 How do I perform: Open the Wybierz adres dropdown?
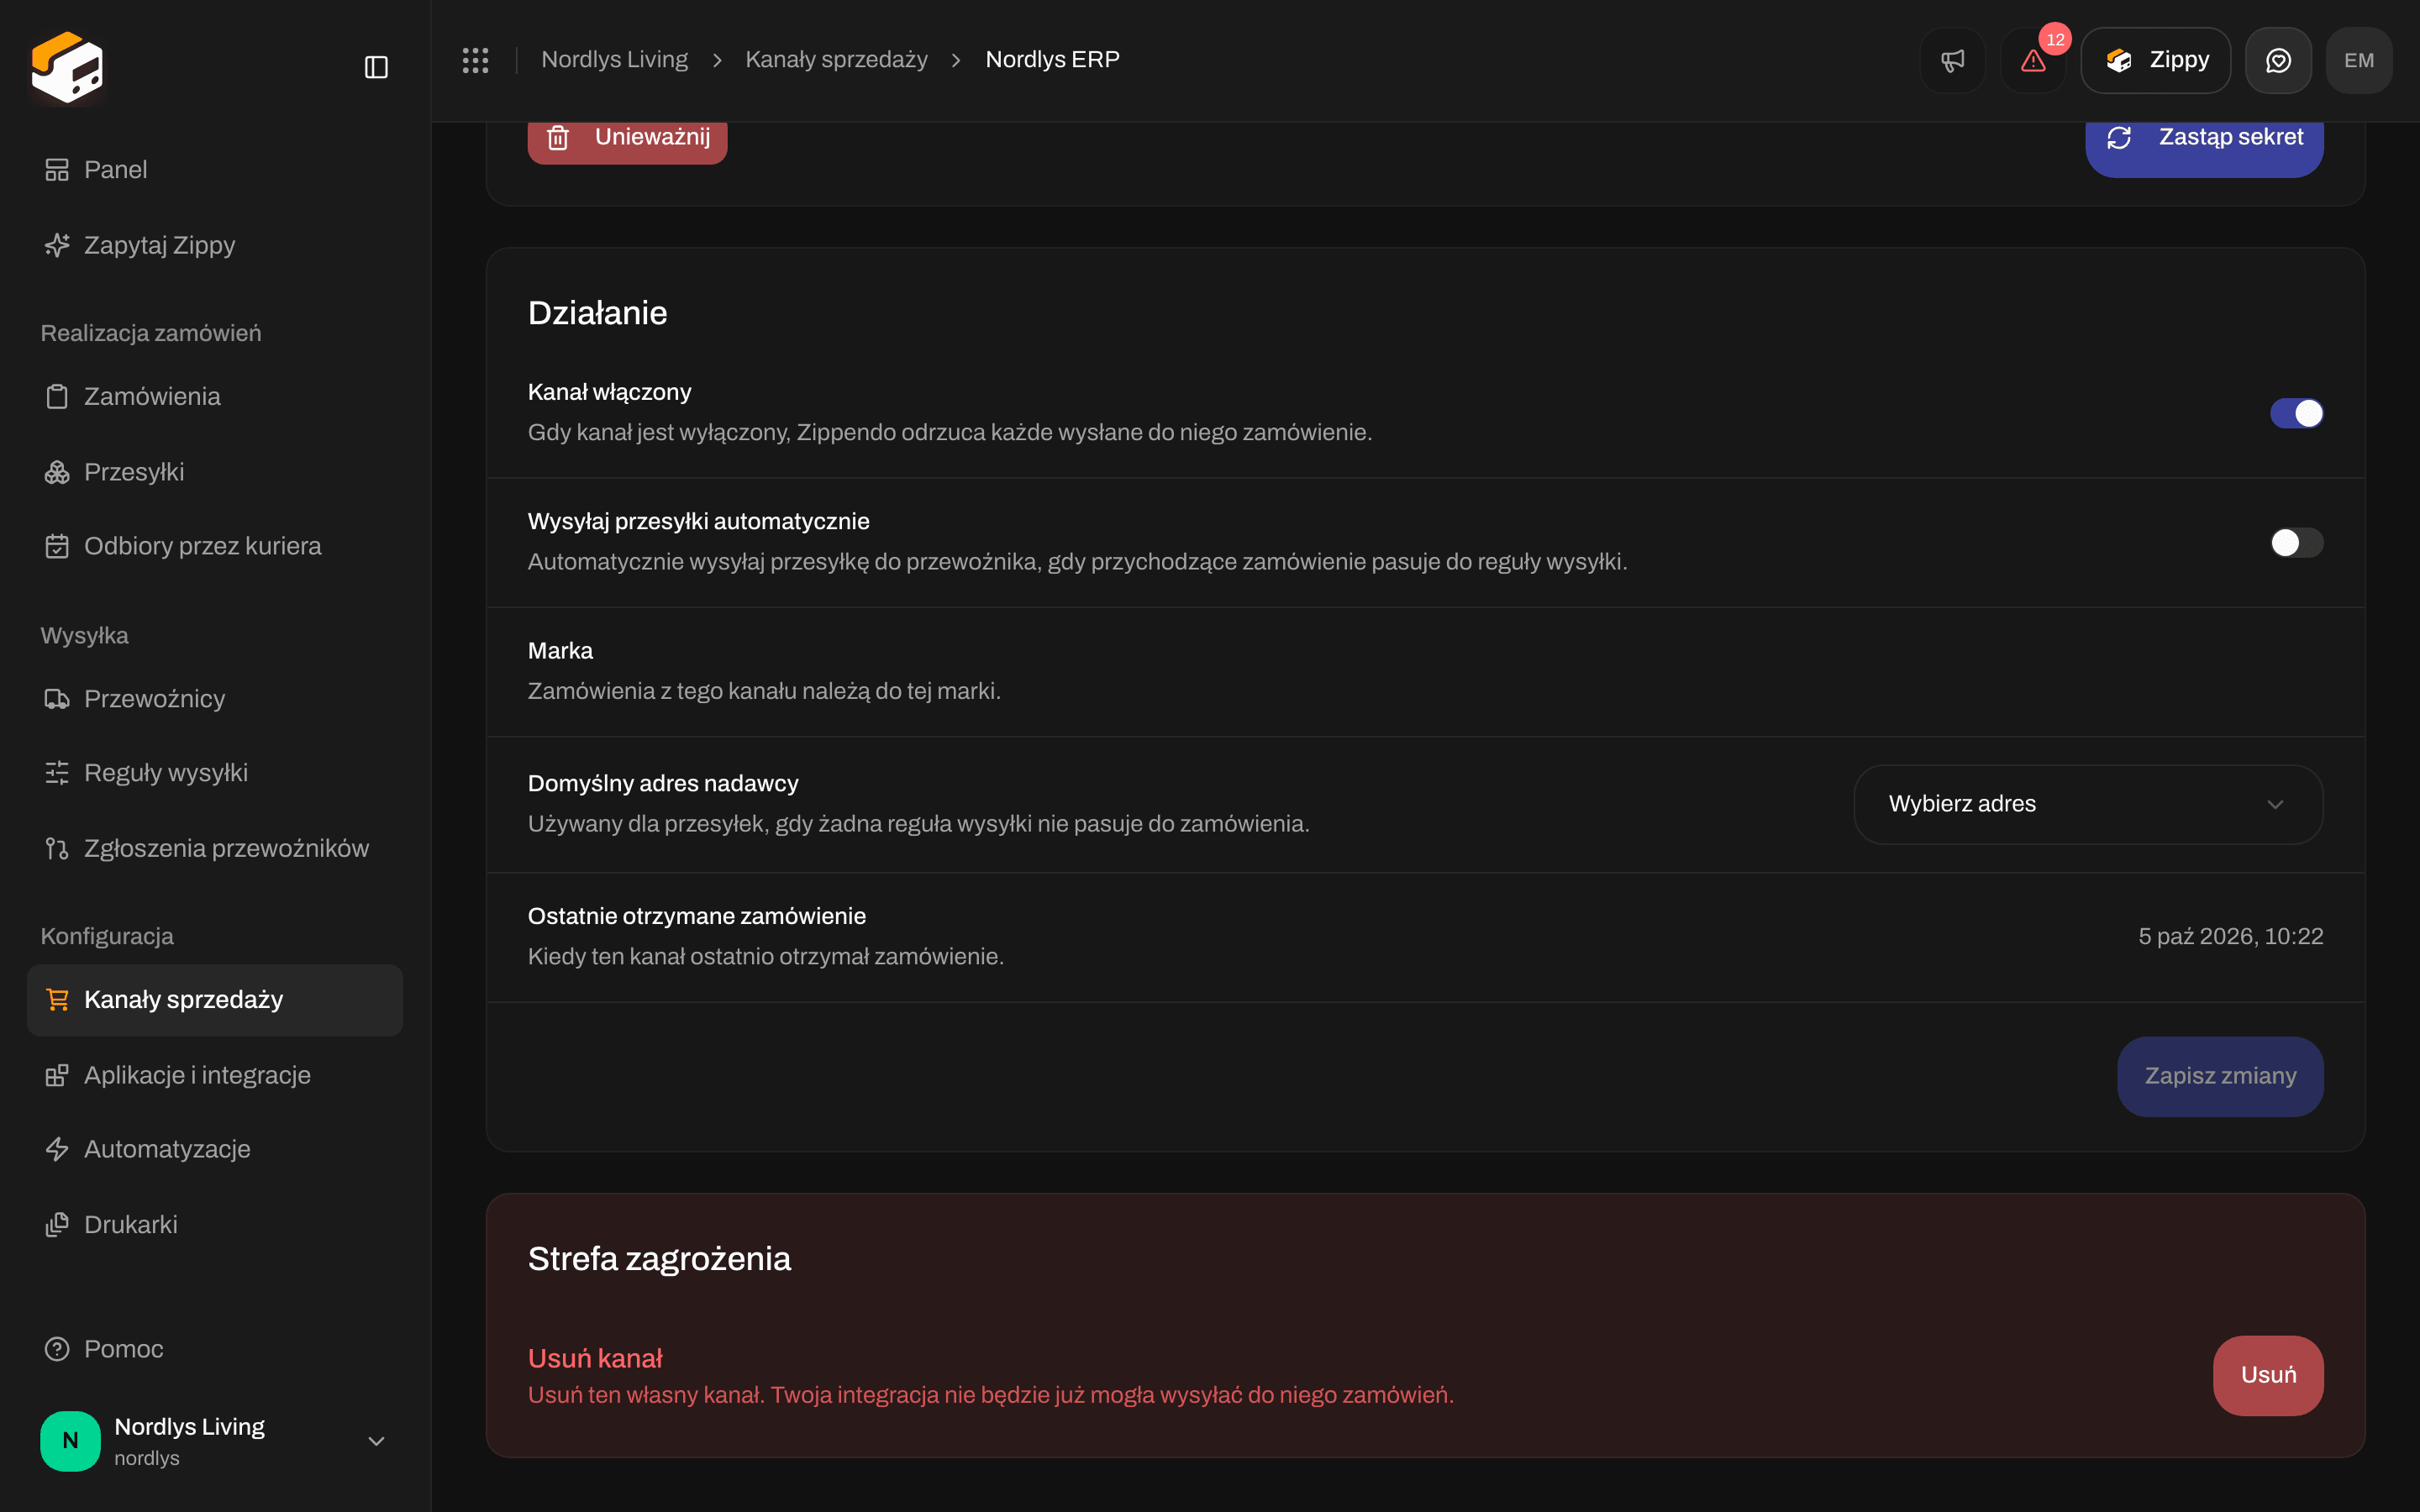point(2088,804)
